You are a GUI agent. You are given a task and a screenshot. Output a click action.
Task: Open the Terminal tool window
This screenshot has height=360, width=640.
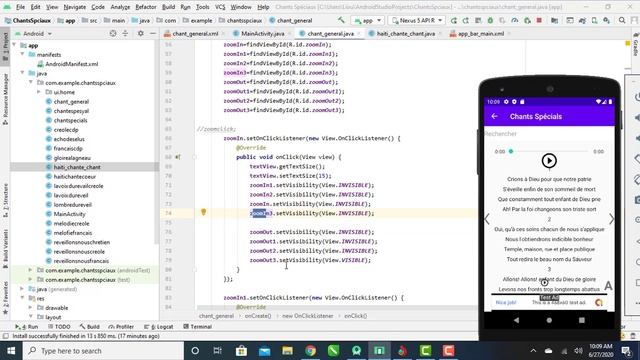(198, 327)
